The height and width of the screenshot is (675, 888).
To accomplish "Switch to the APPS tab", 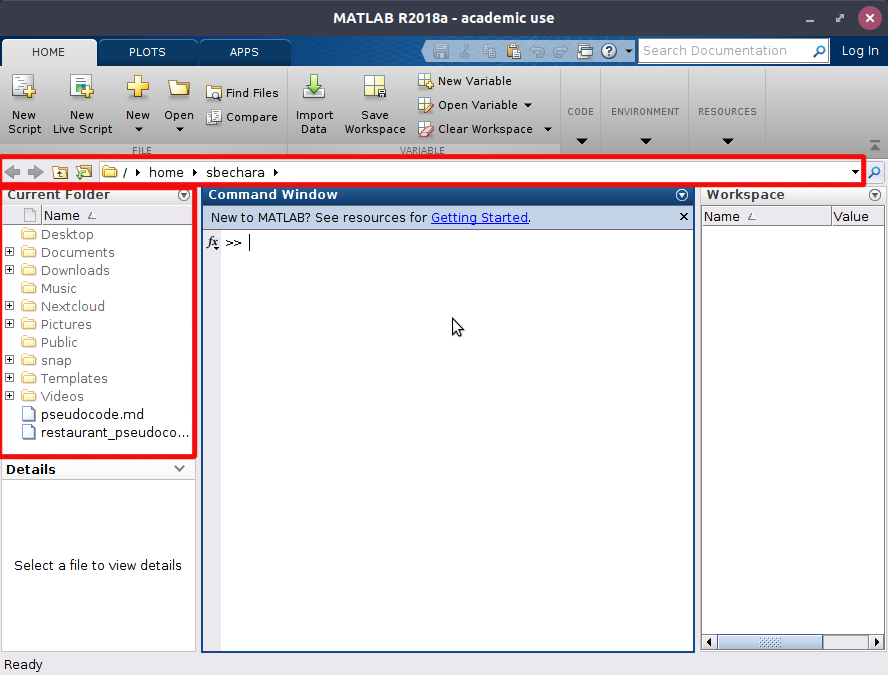I will click(244, 52).
